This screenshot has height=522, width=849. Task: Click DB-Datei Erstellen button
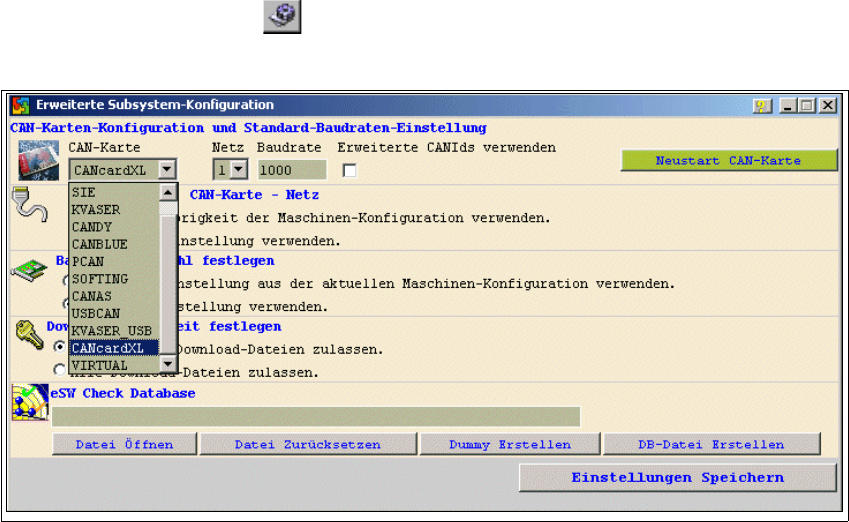[711, 445]
